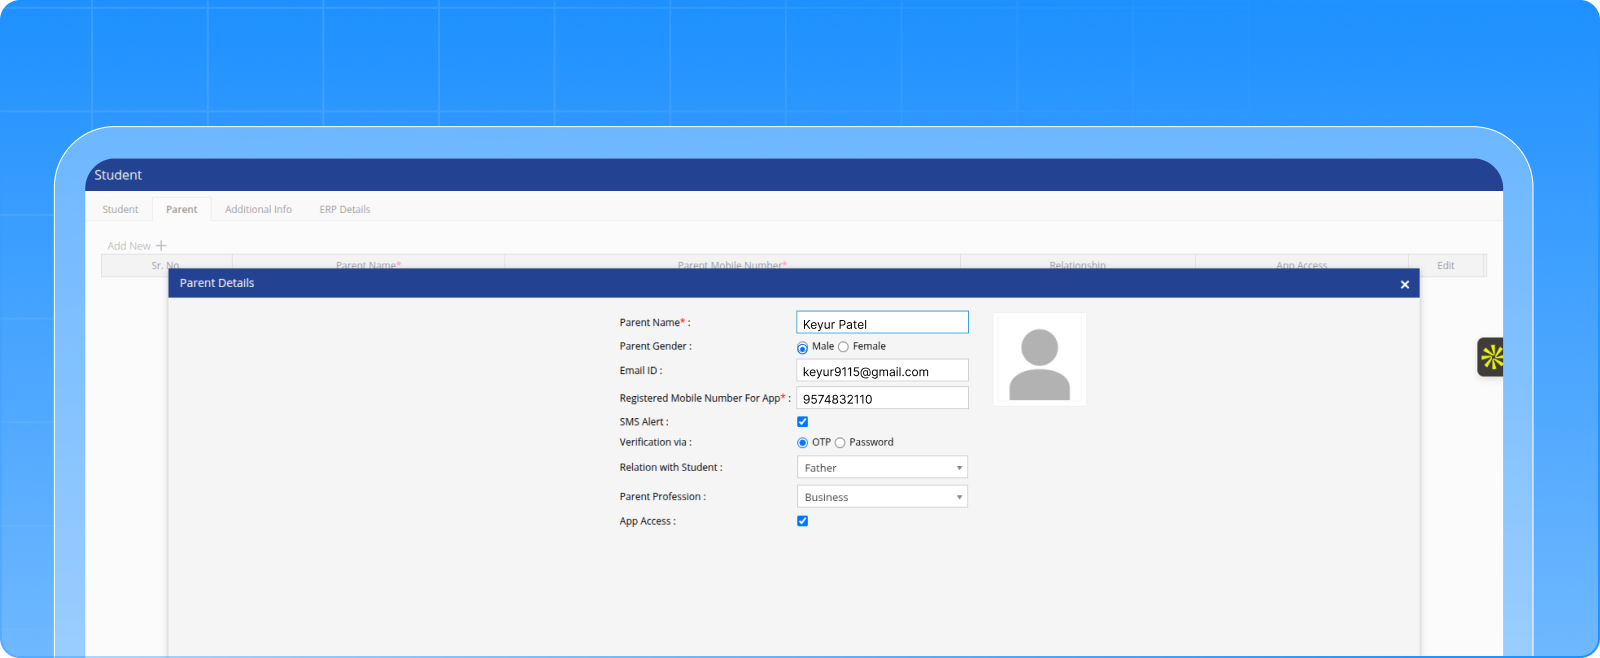The image size is (1600, 658).
Task: Click the yellow asterisk widget icon
Action: 1491,357
